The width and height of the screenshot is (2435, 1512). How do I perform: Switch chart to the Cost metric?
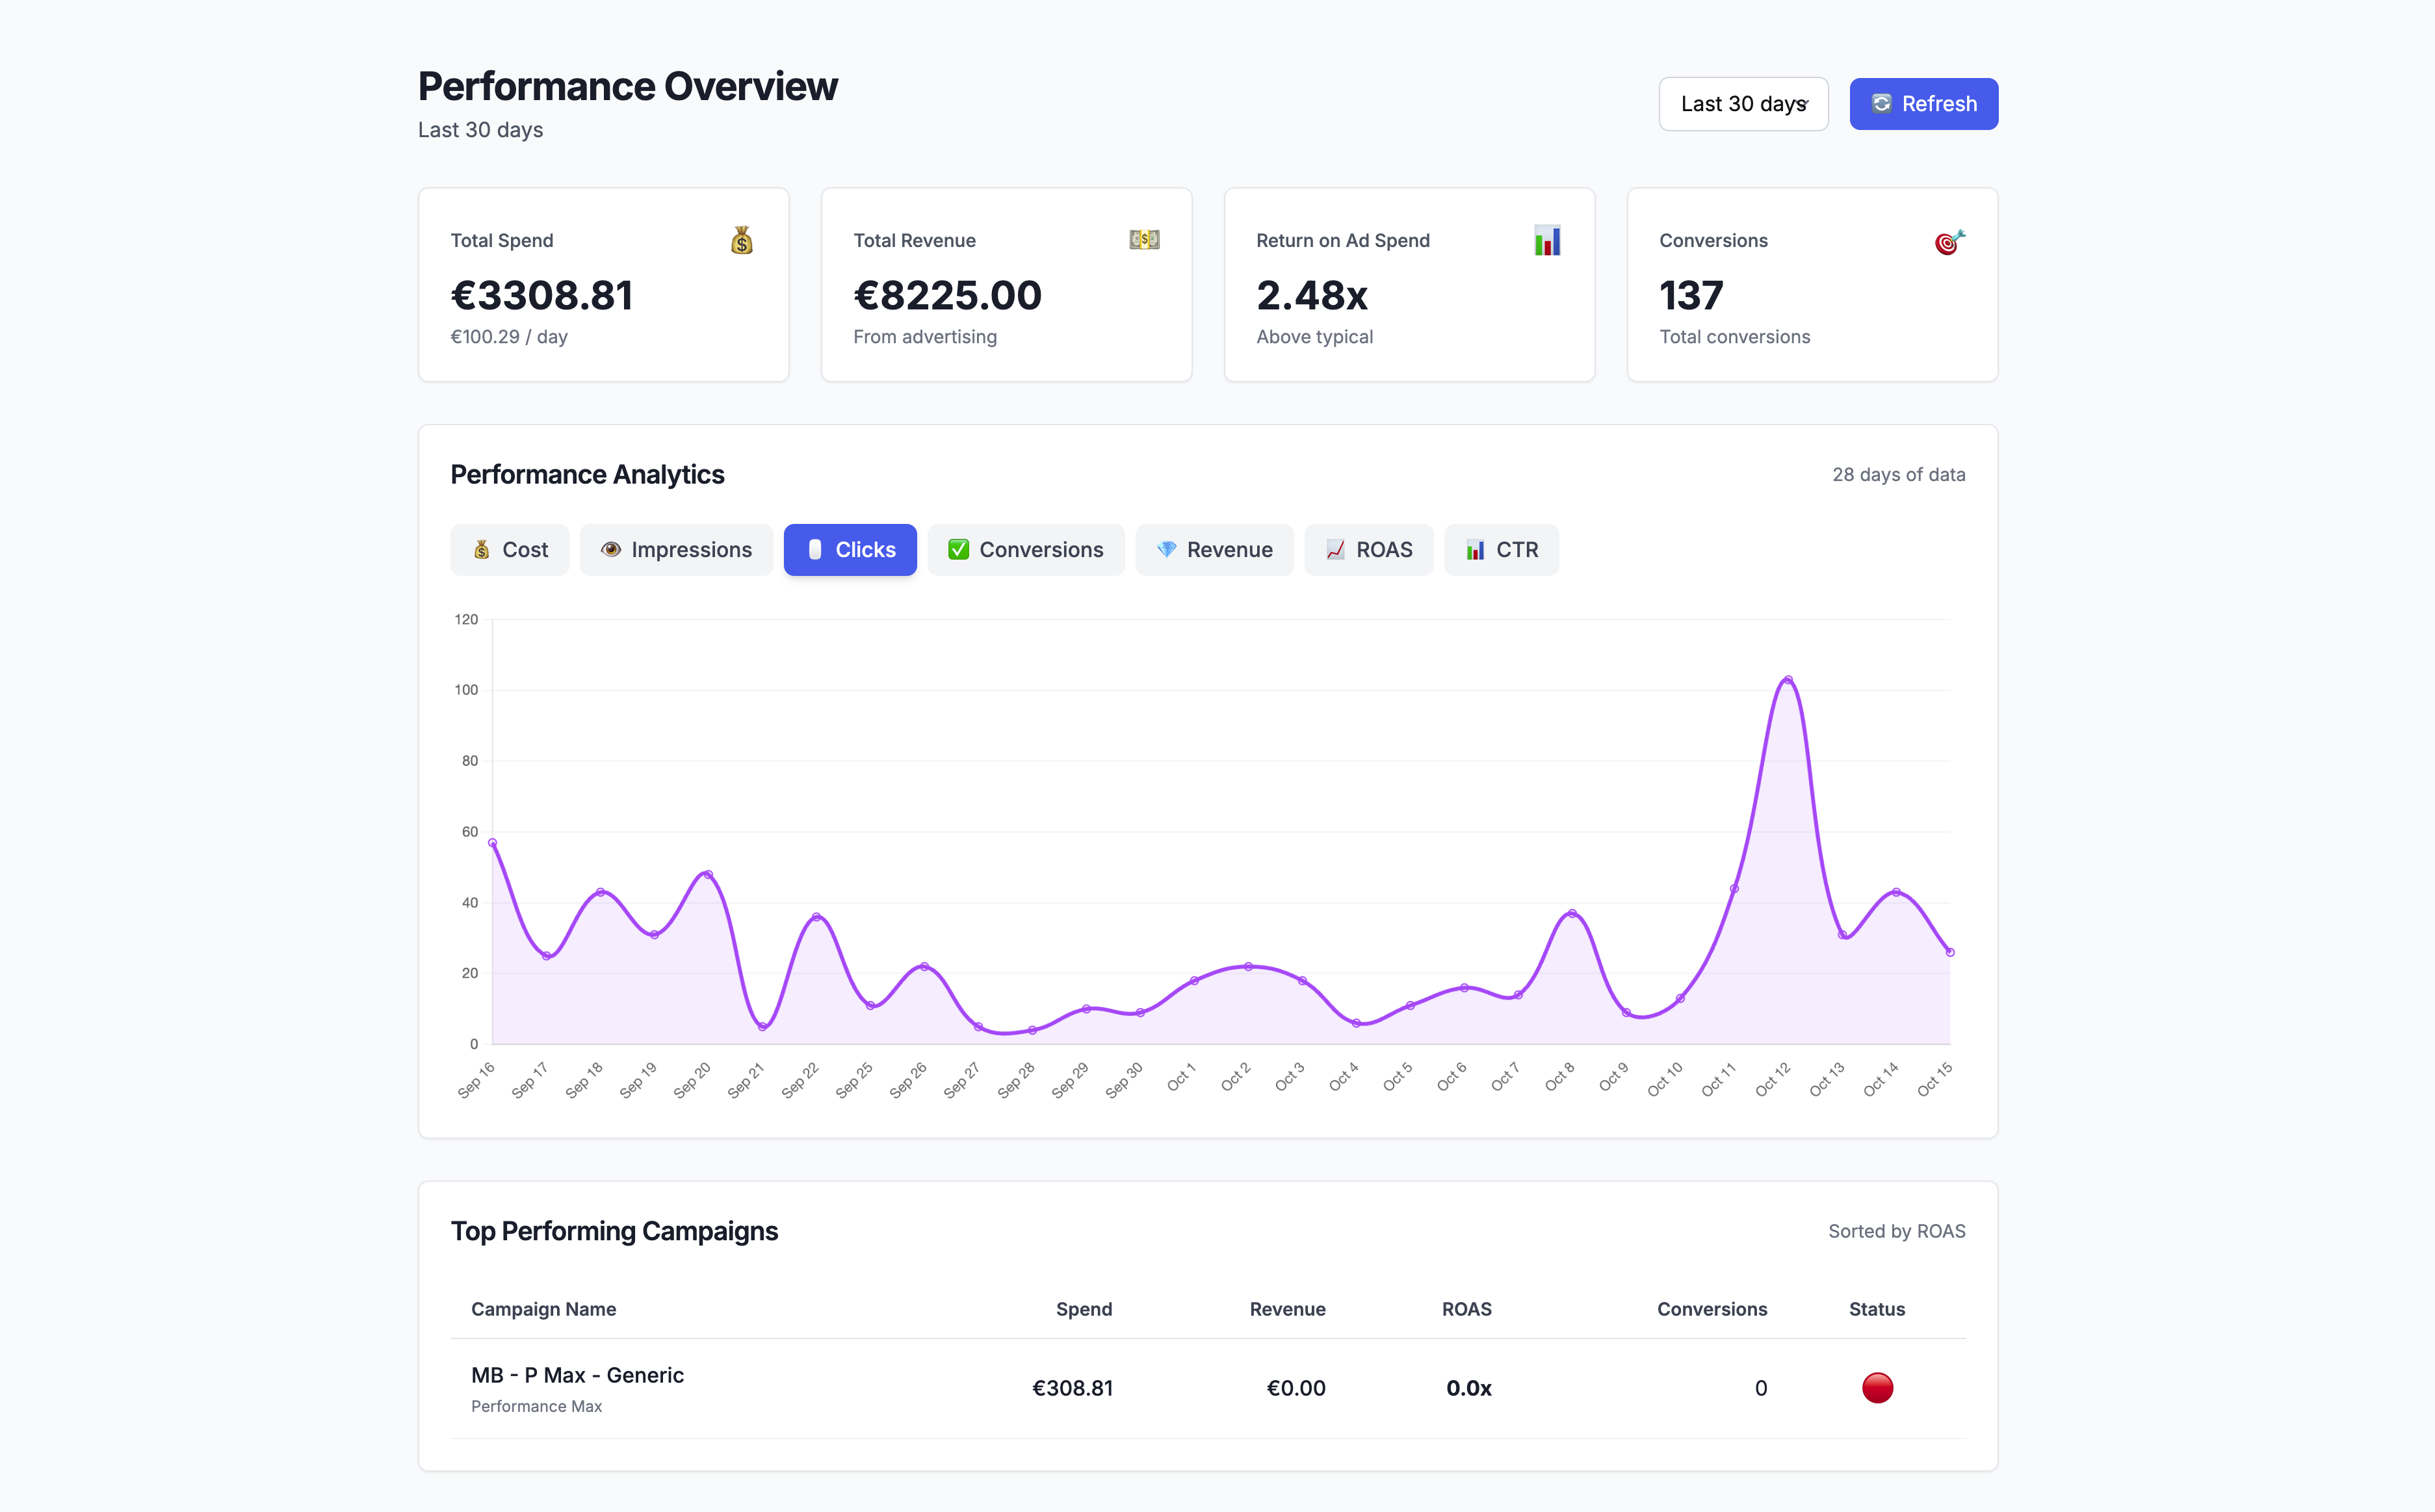pos(509,550)
